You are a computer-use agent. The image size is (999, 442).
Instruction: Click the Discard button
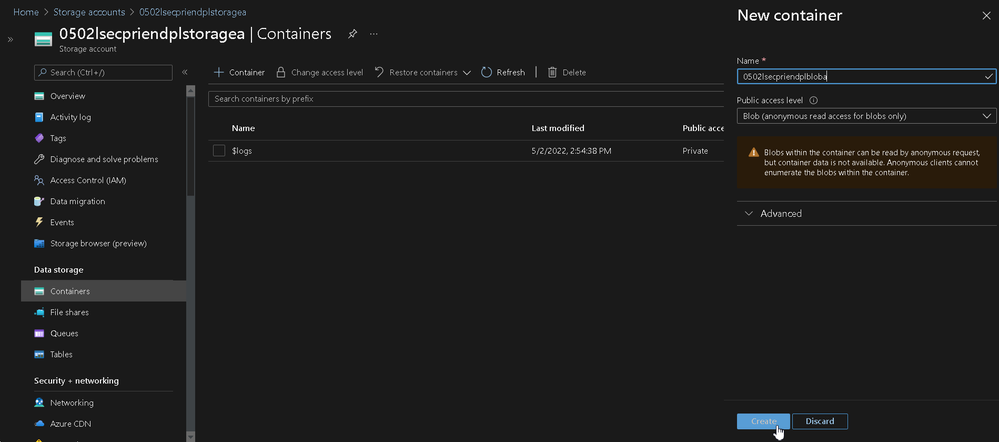(820, 421)
